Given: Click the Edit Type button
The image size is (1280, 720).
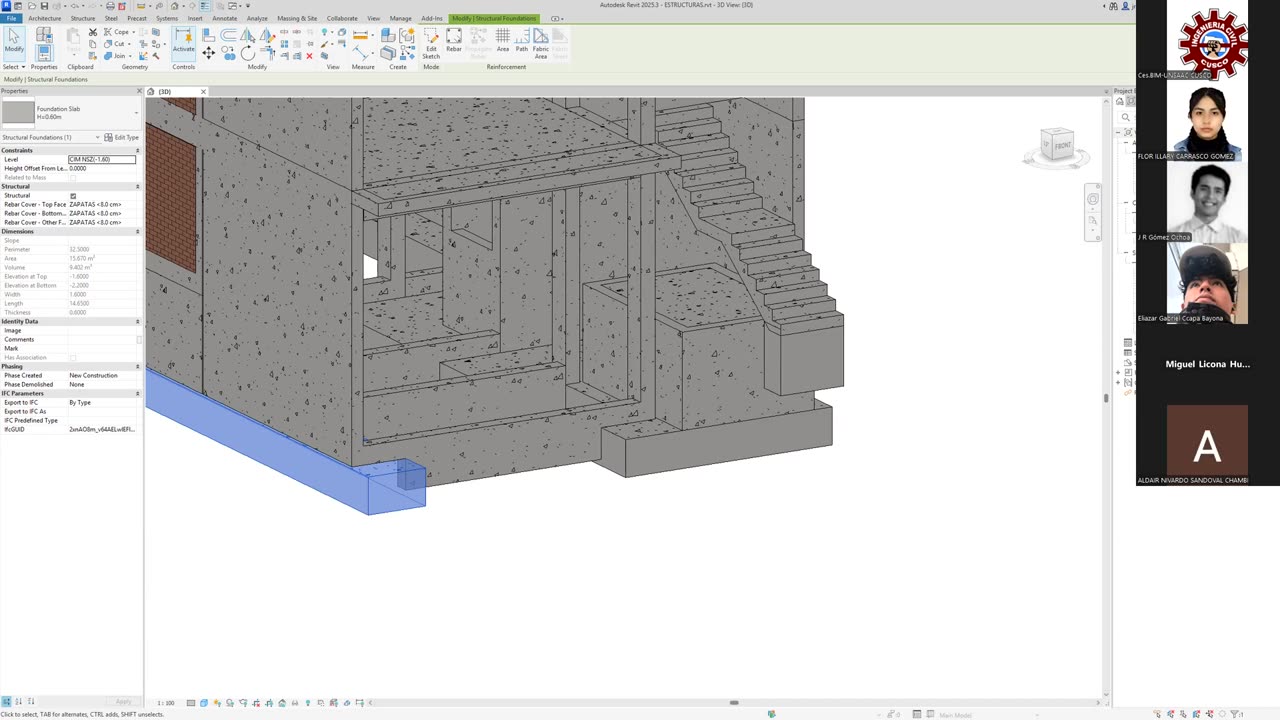Looking at the screenshot, I should tap(122, 138).
